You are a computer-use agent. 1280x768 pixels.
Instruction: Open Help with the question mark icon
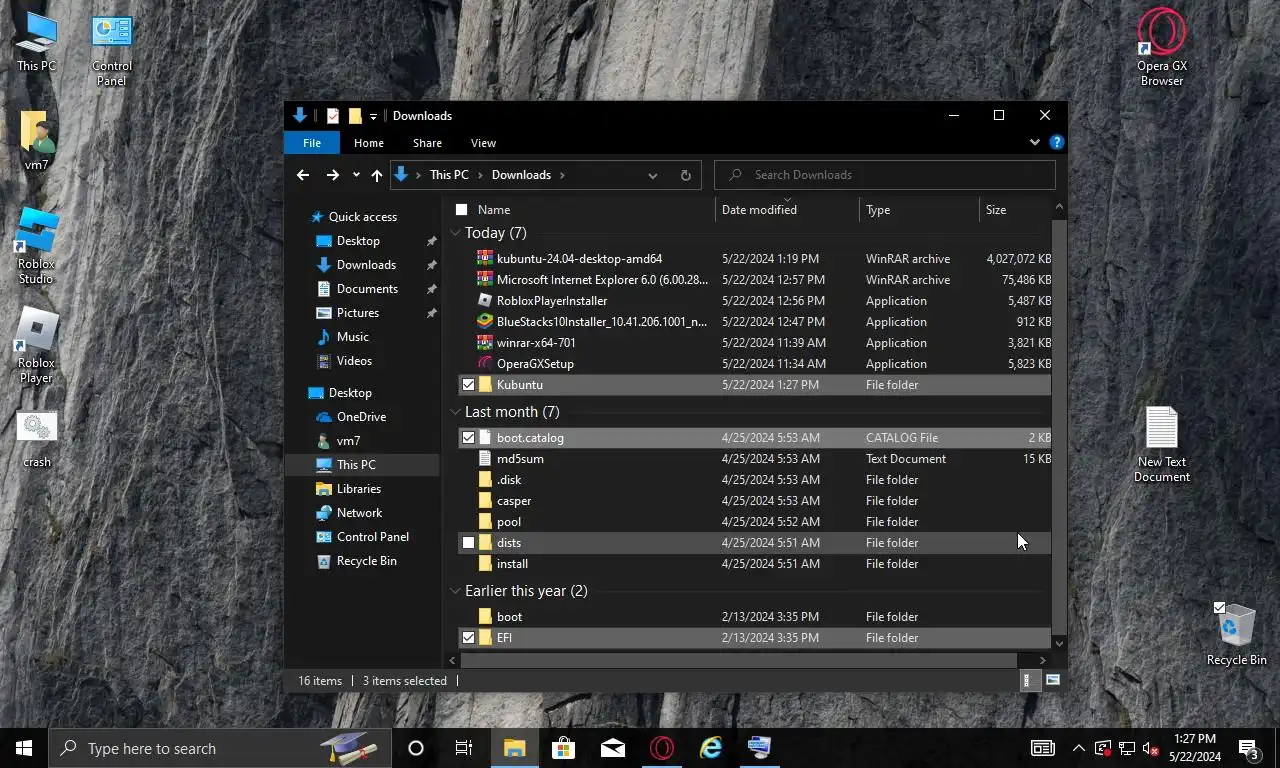1056,143
